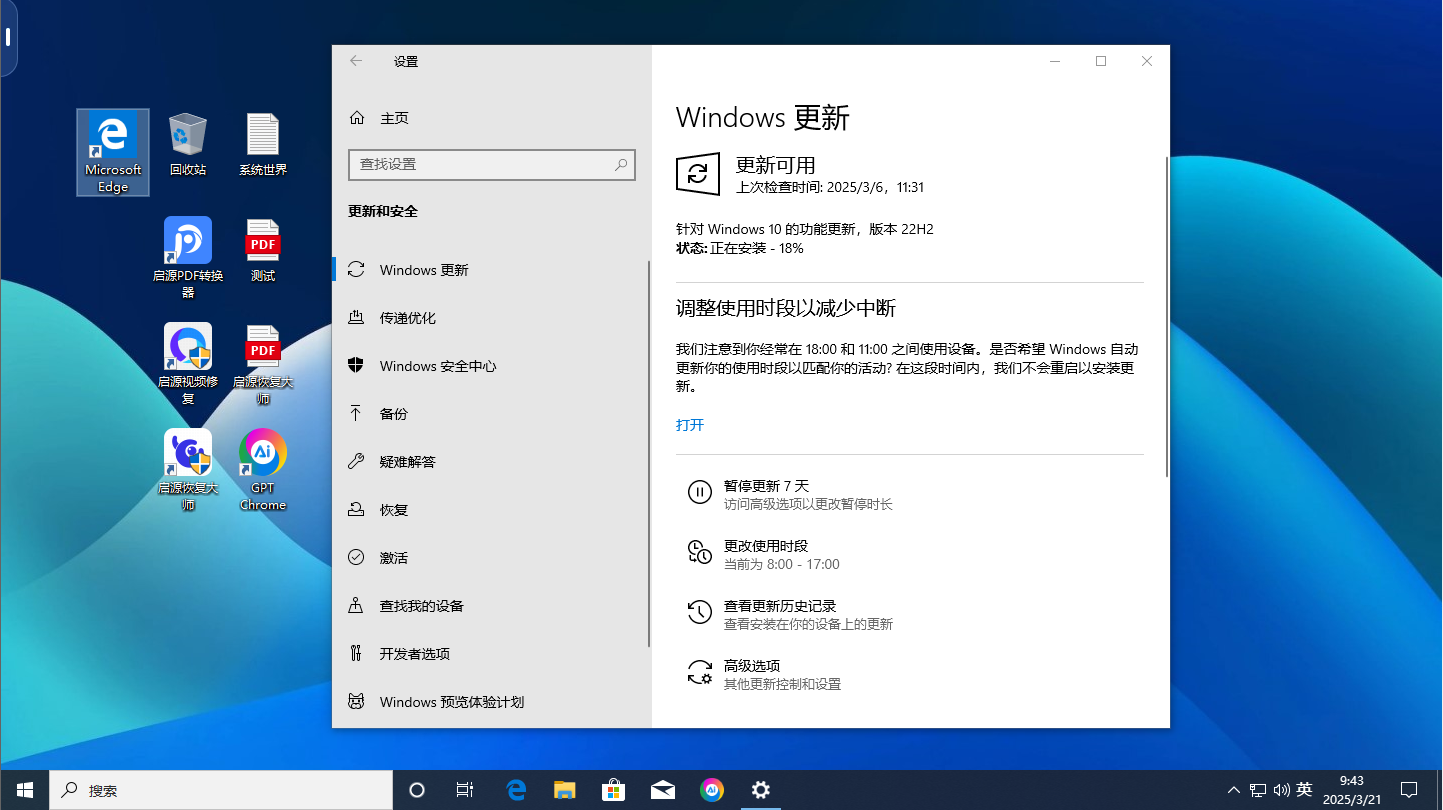Click the network icon in system tray
This screenshot has width=1443, height=810.
pos(1258,790)
